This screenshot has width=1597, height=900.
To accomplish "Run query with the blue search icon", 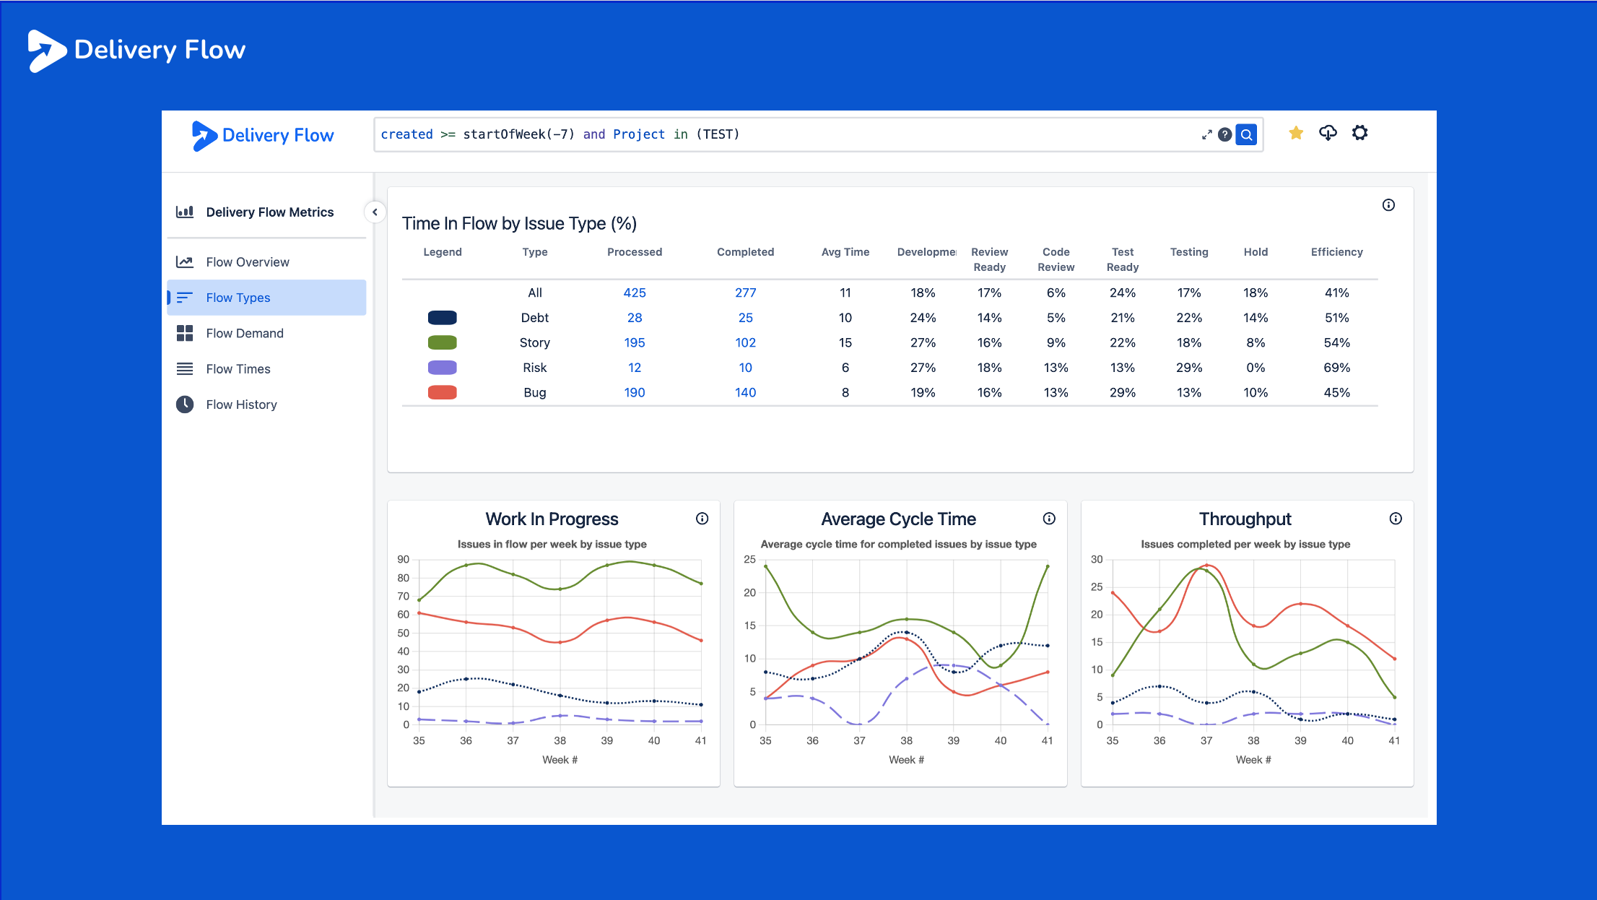I will point(1246,134).
